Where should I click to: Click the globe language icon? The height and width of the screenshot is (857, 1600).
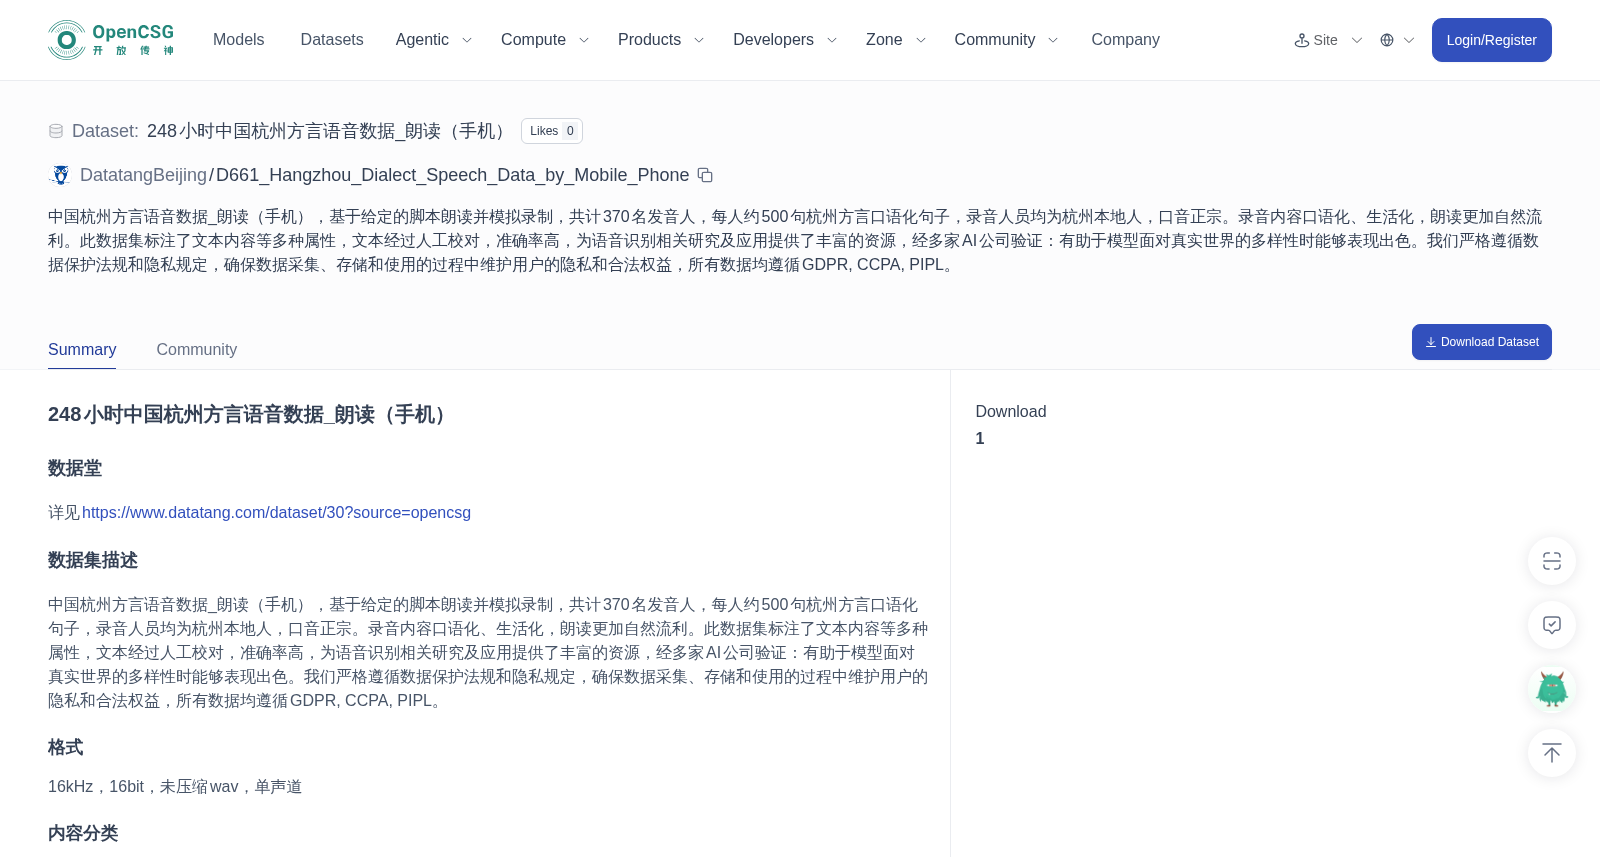[x=1387, y=40]
